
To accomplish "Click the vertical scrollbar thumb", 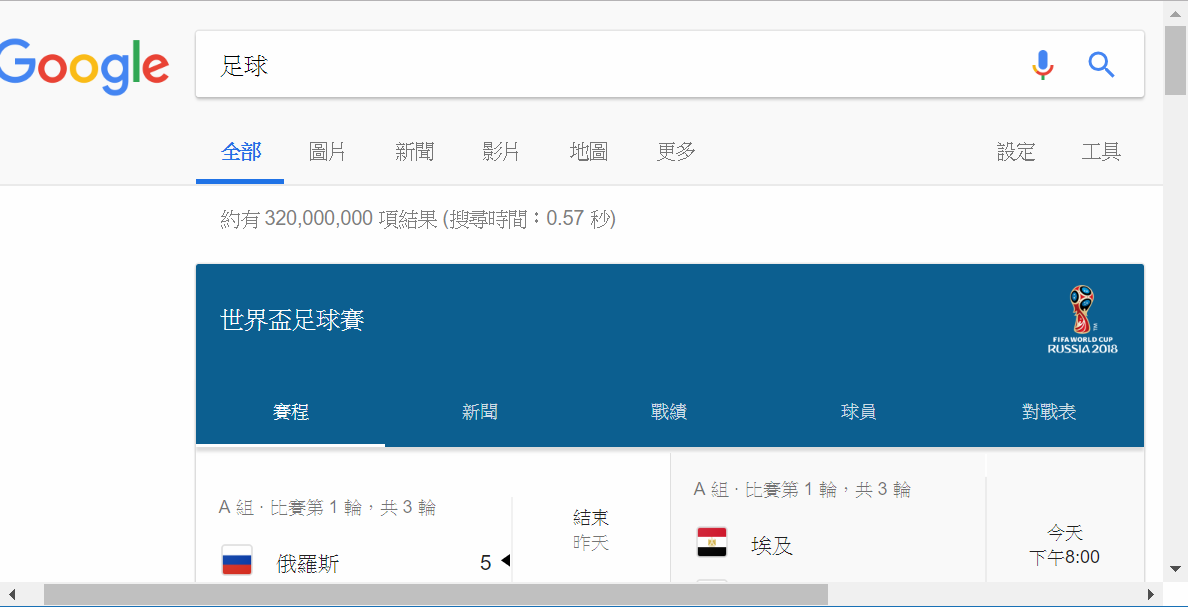I will 1175,61.
